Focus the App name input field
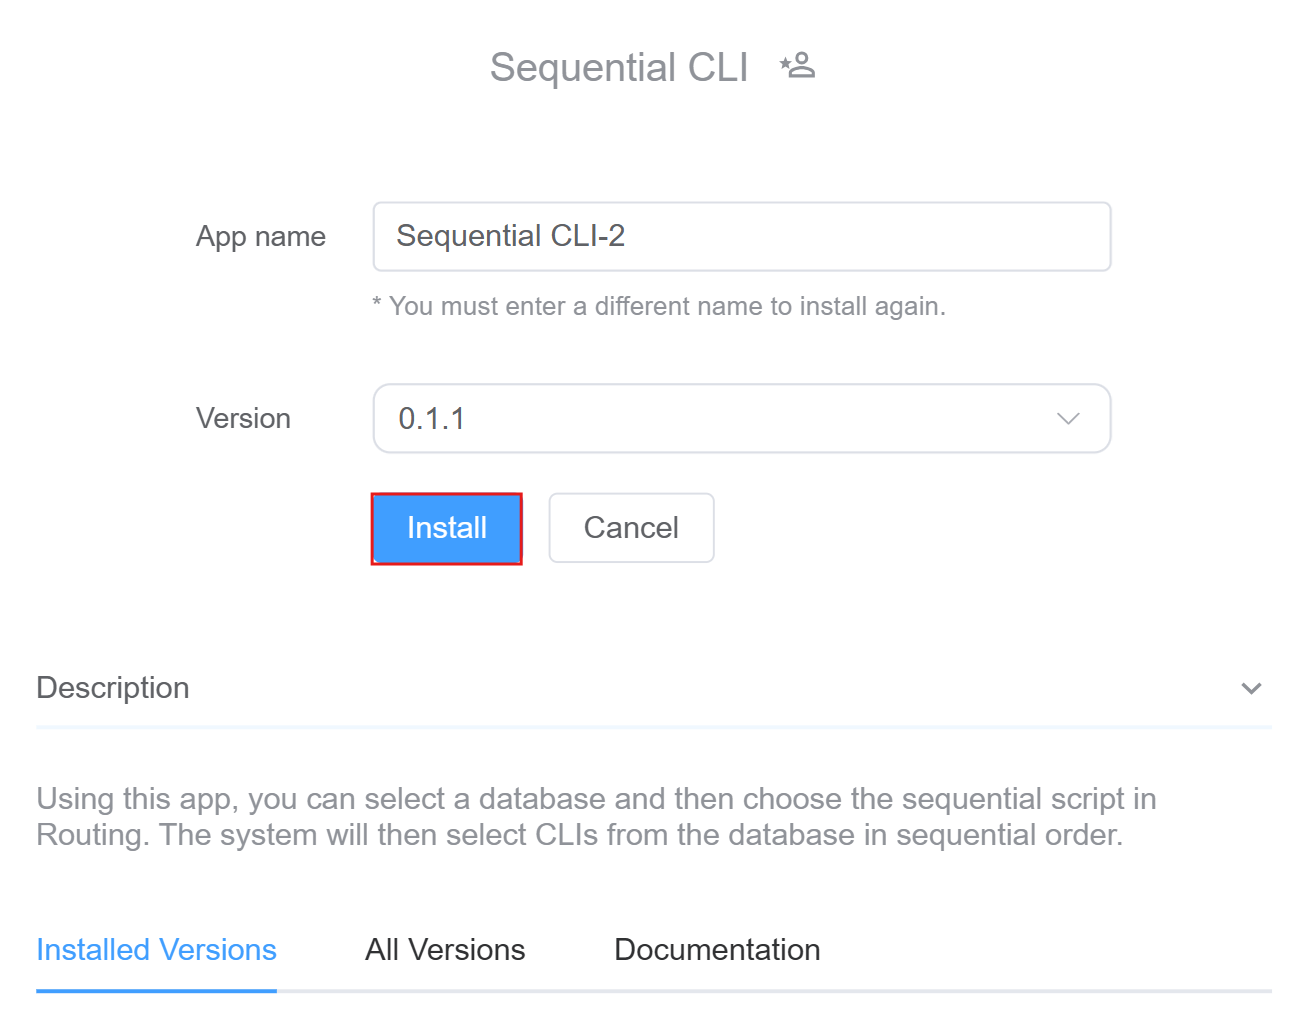 (740, 237)
